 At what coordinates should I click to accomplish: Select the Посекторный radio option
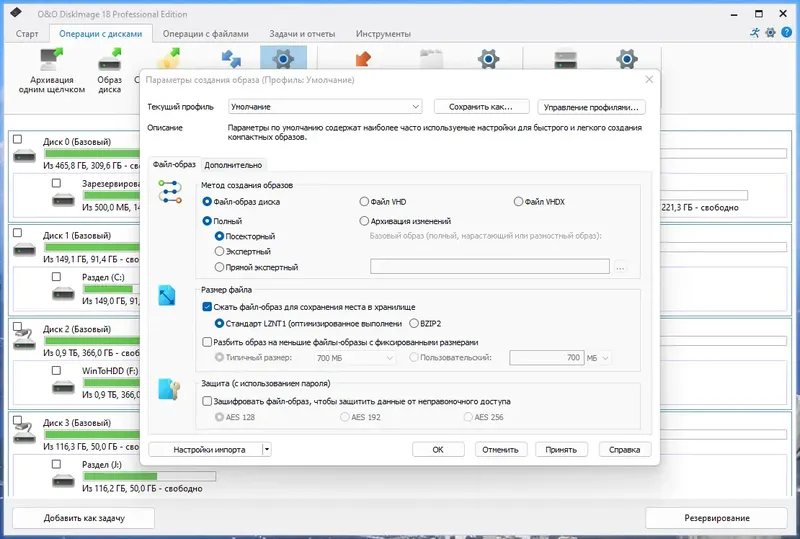[x=219, y=236]
